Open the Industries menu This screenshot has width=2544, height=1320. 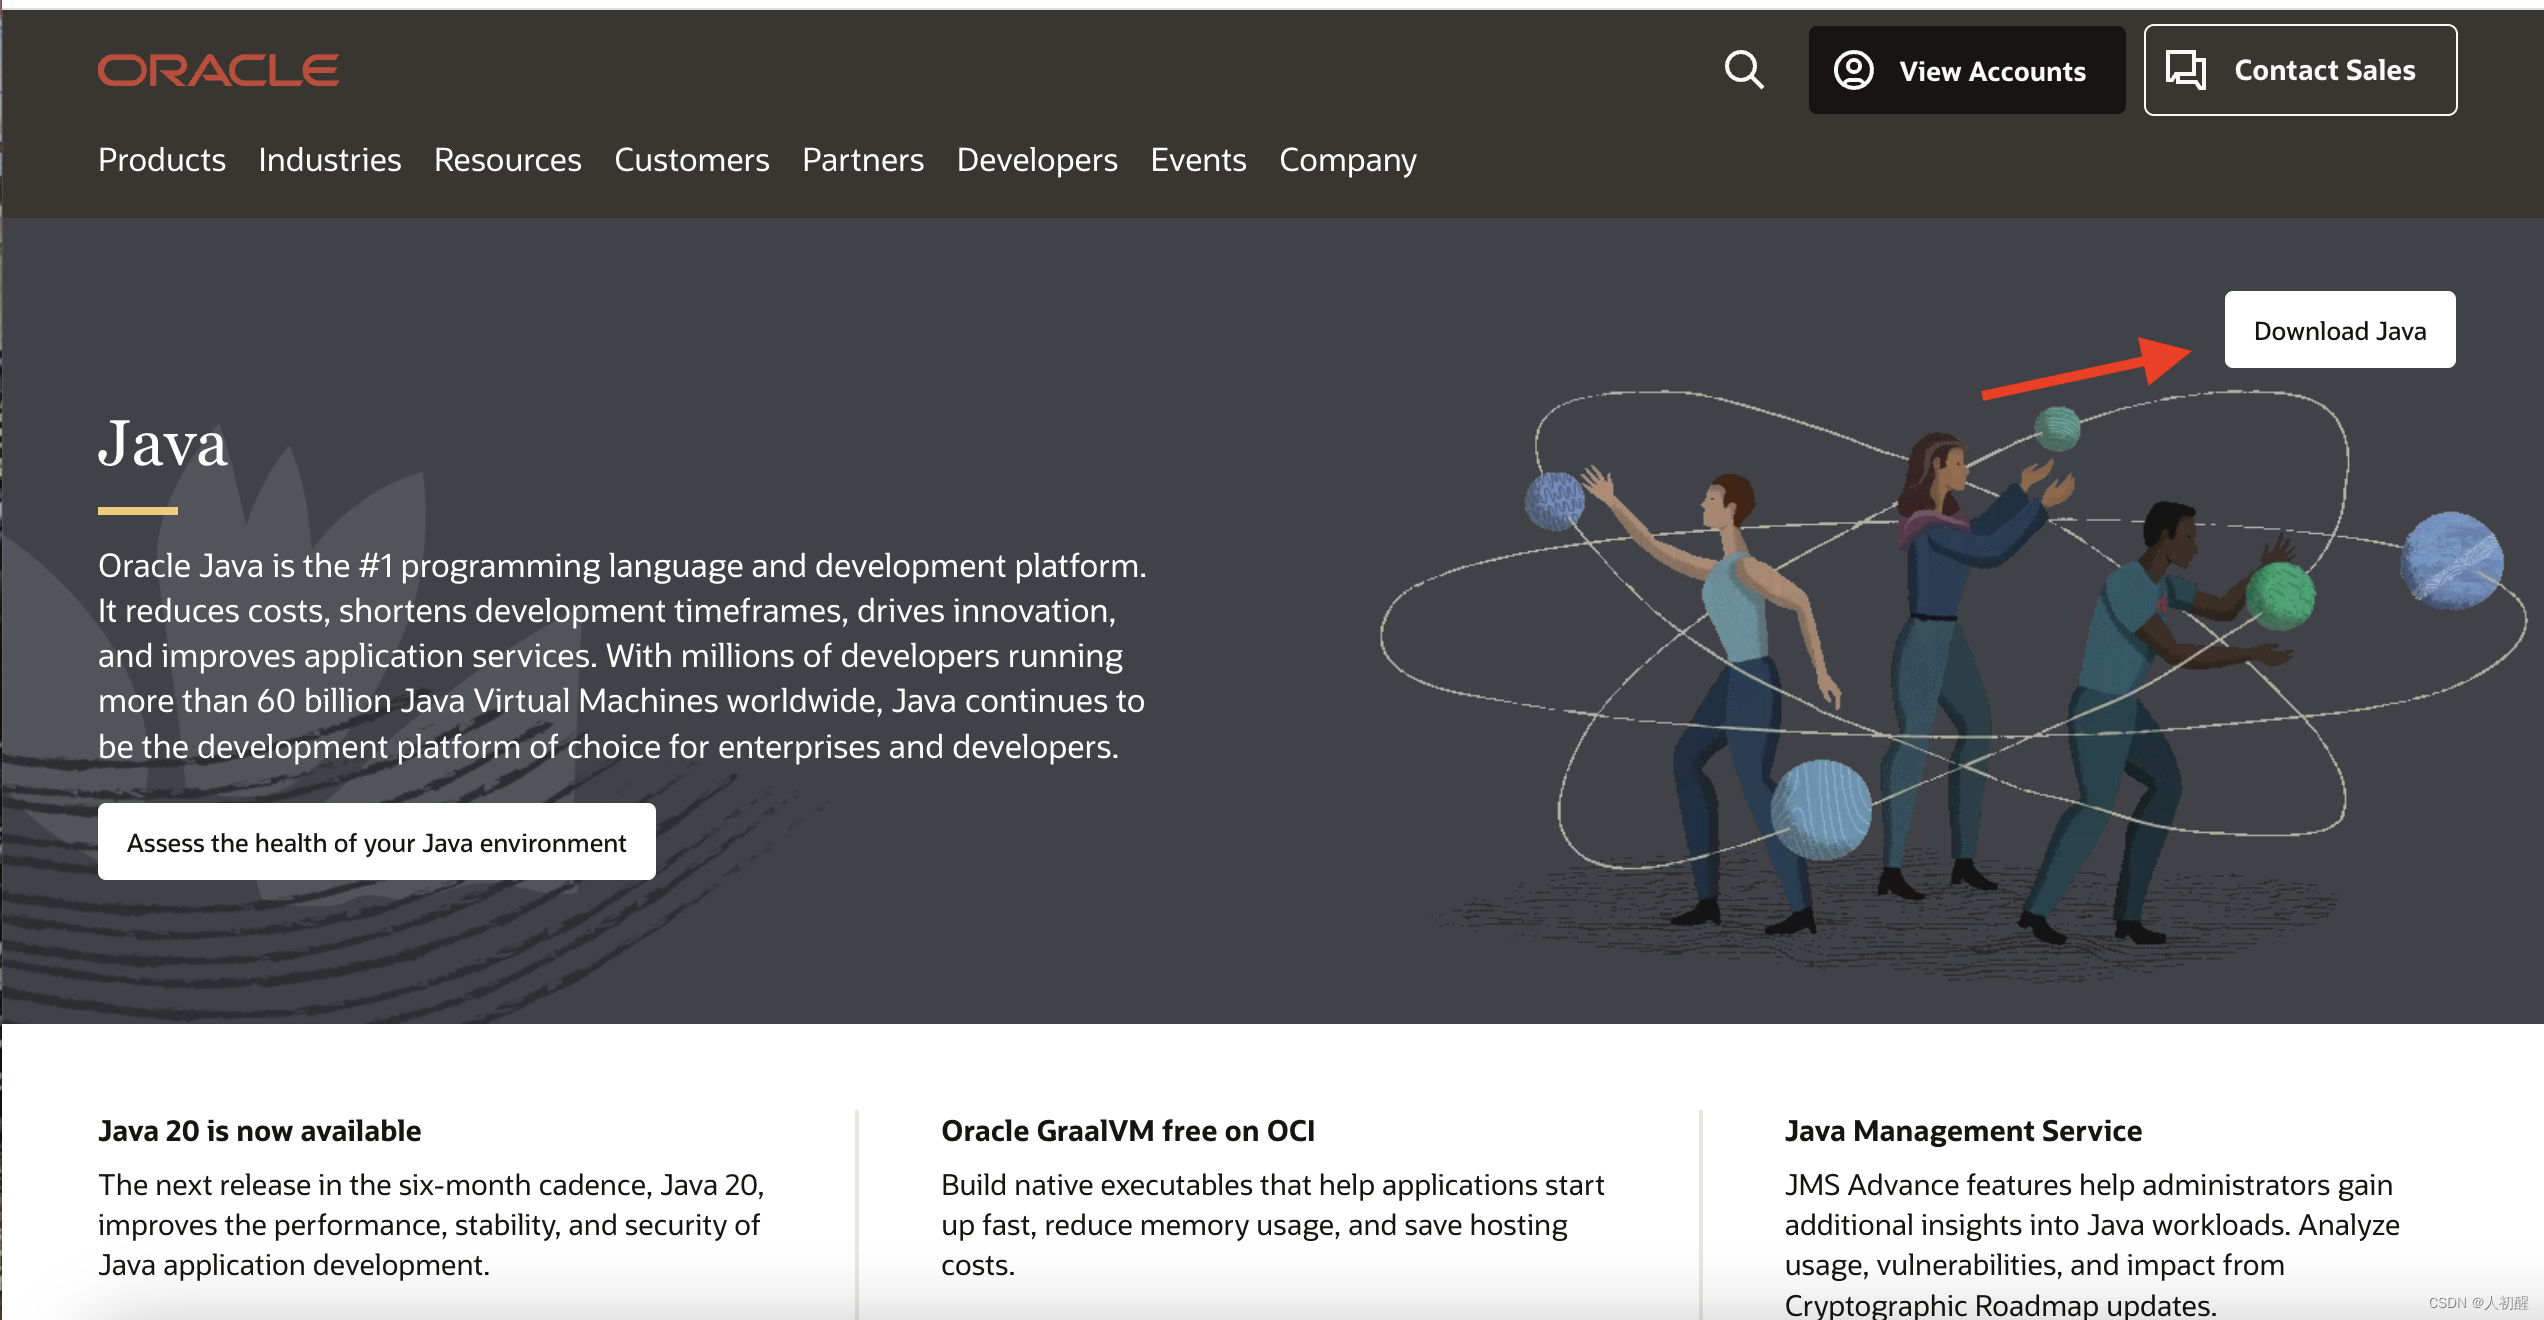point(330,160)
